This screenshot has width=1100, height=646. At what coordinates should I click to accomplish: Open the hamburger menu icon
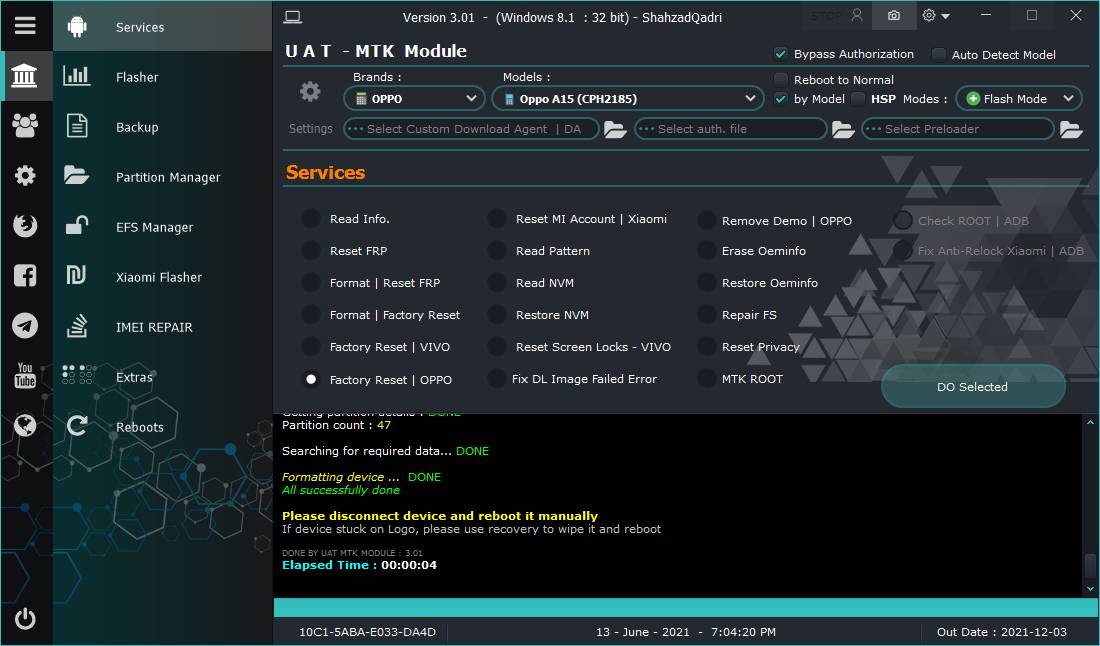click(25, 26)
